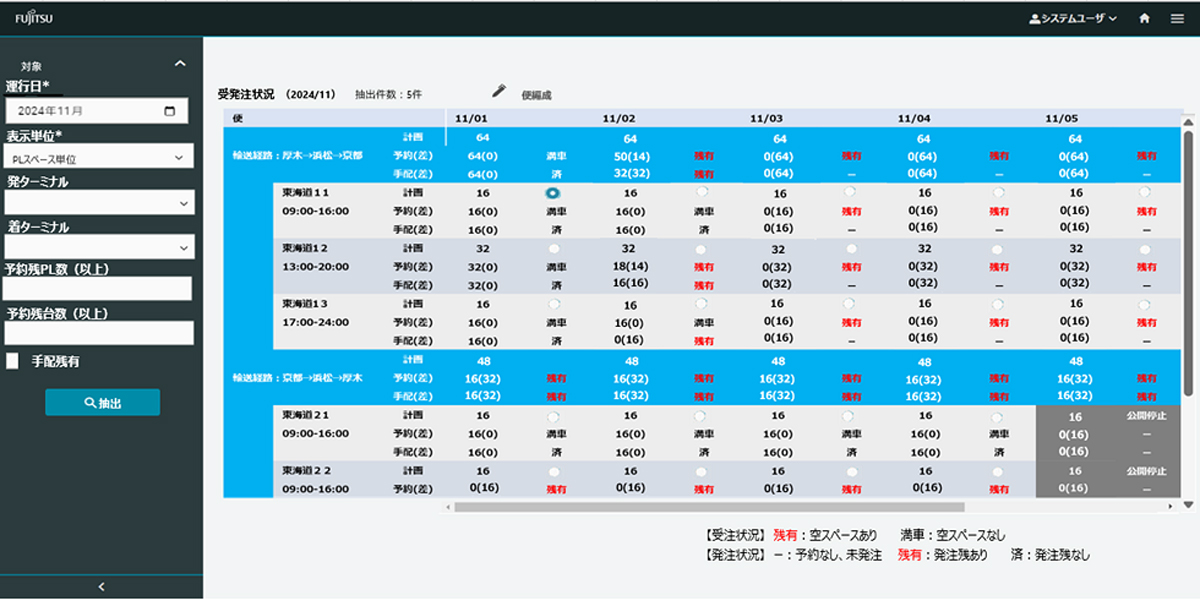The height and width of the screenshot is (606, 1200).
Task: Collapse the sidebar with the left chevron
Action: [x=101, y=587]
